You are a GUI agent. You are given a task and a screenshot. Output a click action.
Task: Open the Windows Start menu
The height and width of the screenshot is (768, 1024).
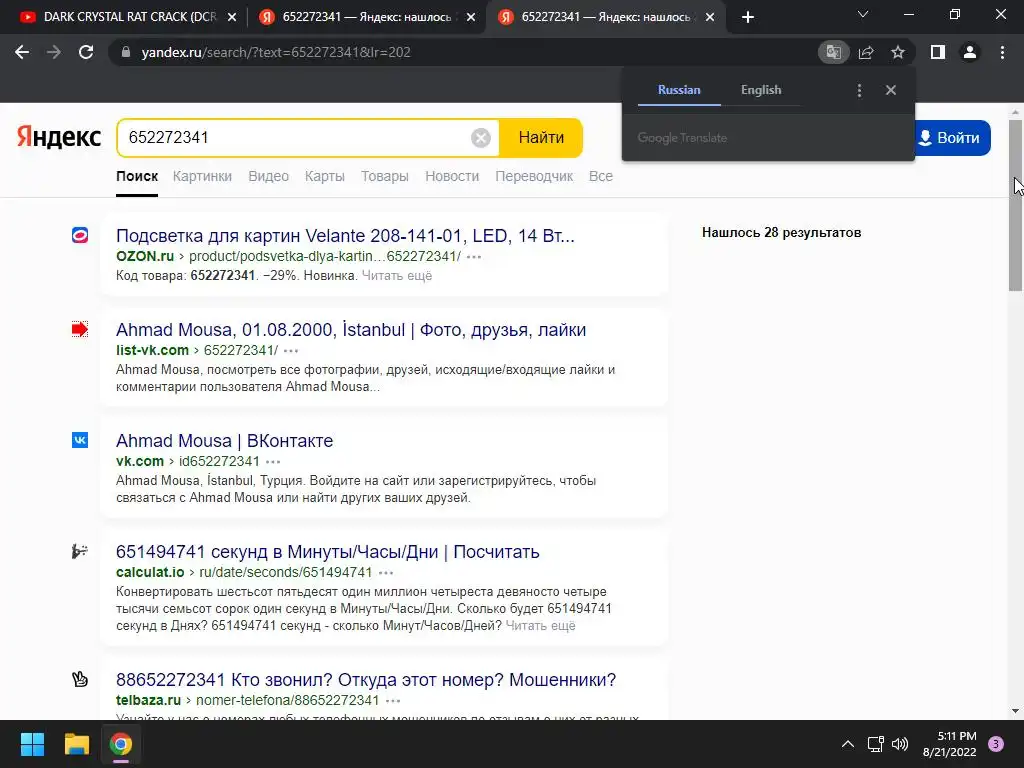coord(32,744)
